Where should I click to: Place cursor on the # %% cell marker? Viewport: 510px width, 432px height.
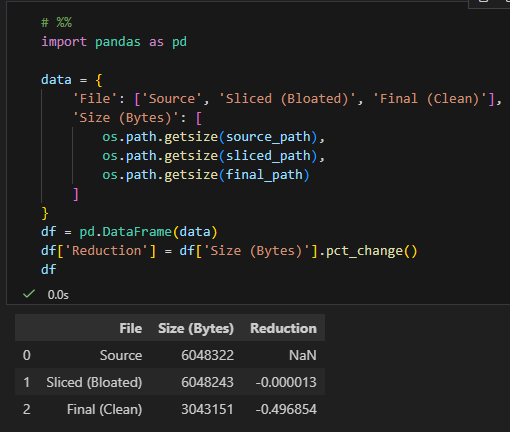[x=56, y=23]
